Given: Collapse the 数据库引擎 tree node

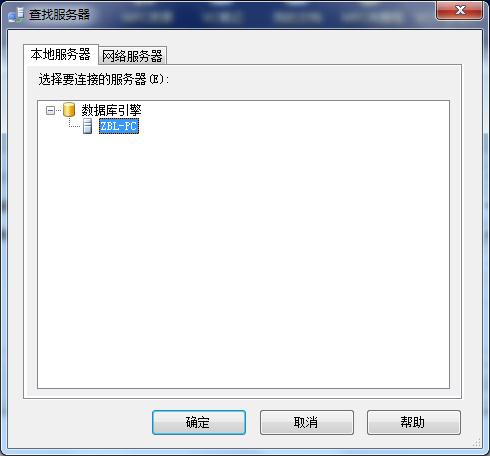Looking at the screenshot, I should (50, 110).
